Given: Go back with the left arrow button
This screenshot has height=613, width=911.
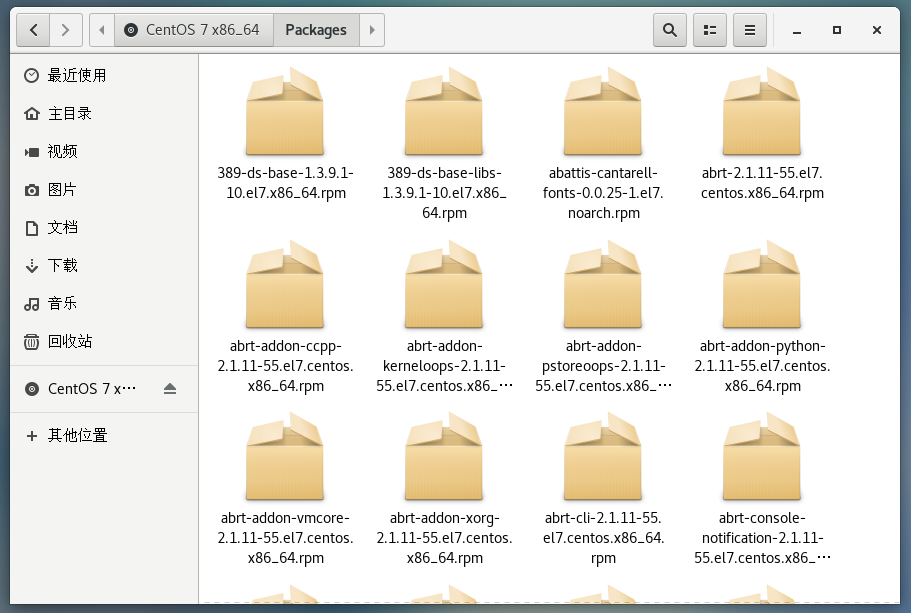Looking at the screenshot, I should click(x=33, y=30).
